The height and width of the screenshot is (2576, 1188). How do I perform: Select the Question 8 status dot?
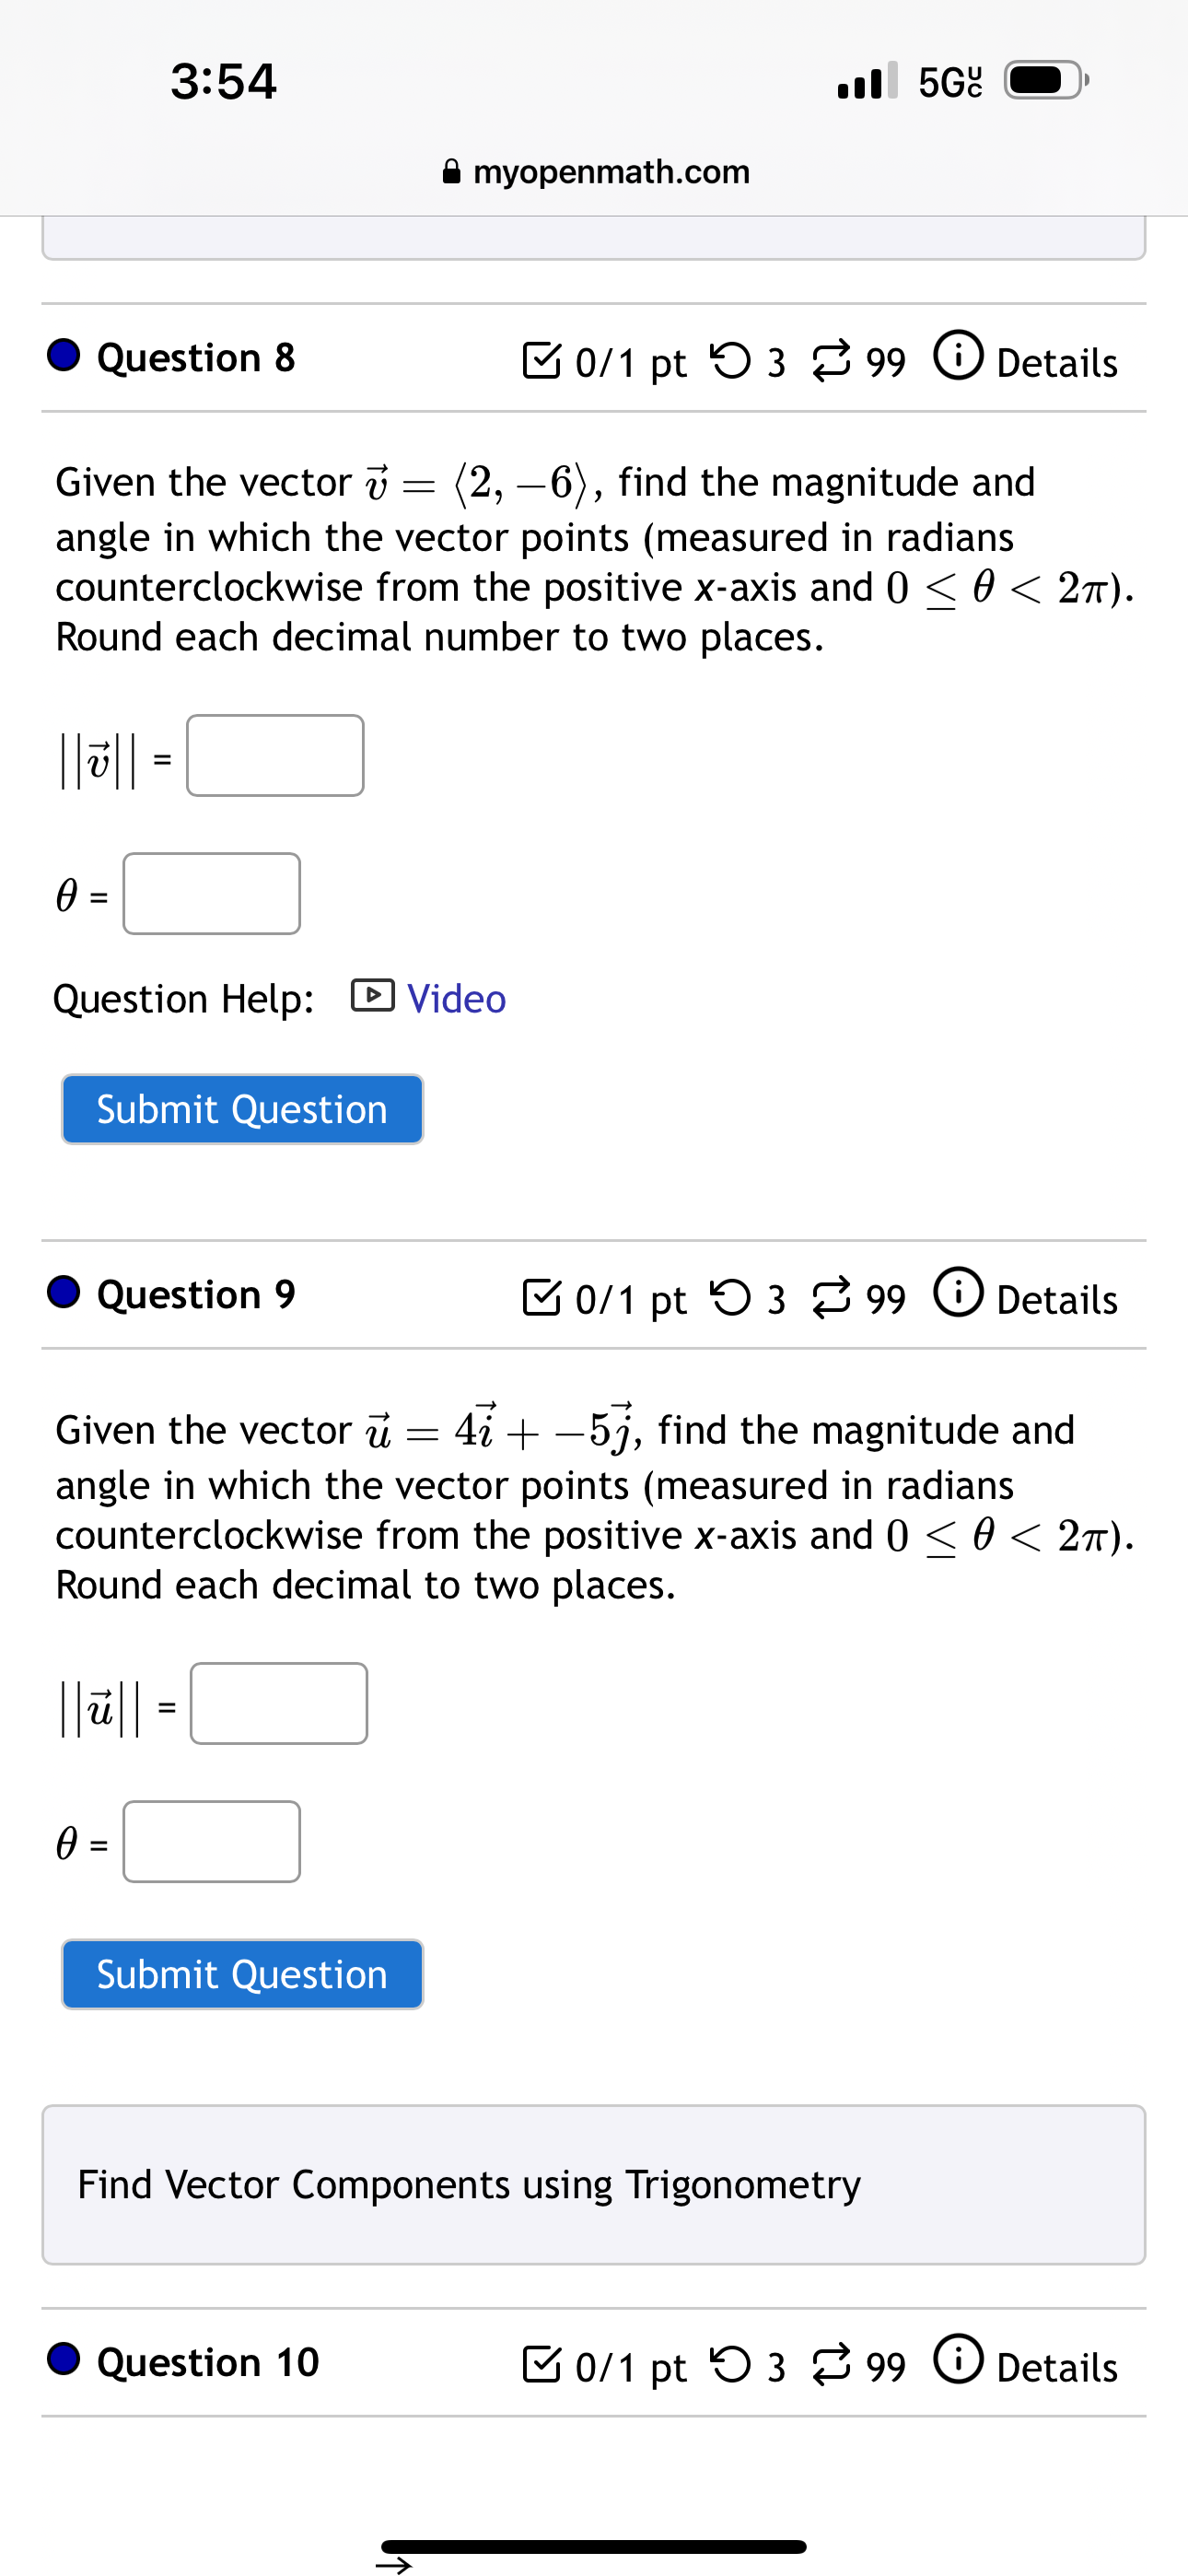coord(62,356)
